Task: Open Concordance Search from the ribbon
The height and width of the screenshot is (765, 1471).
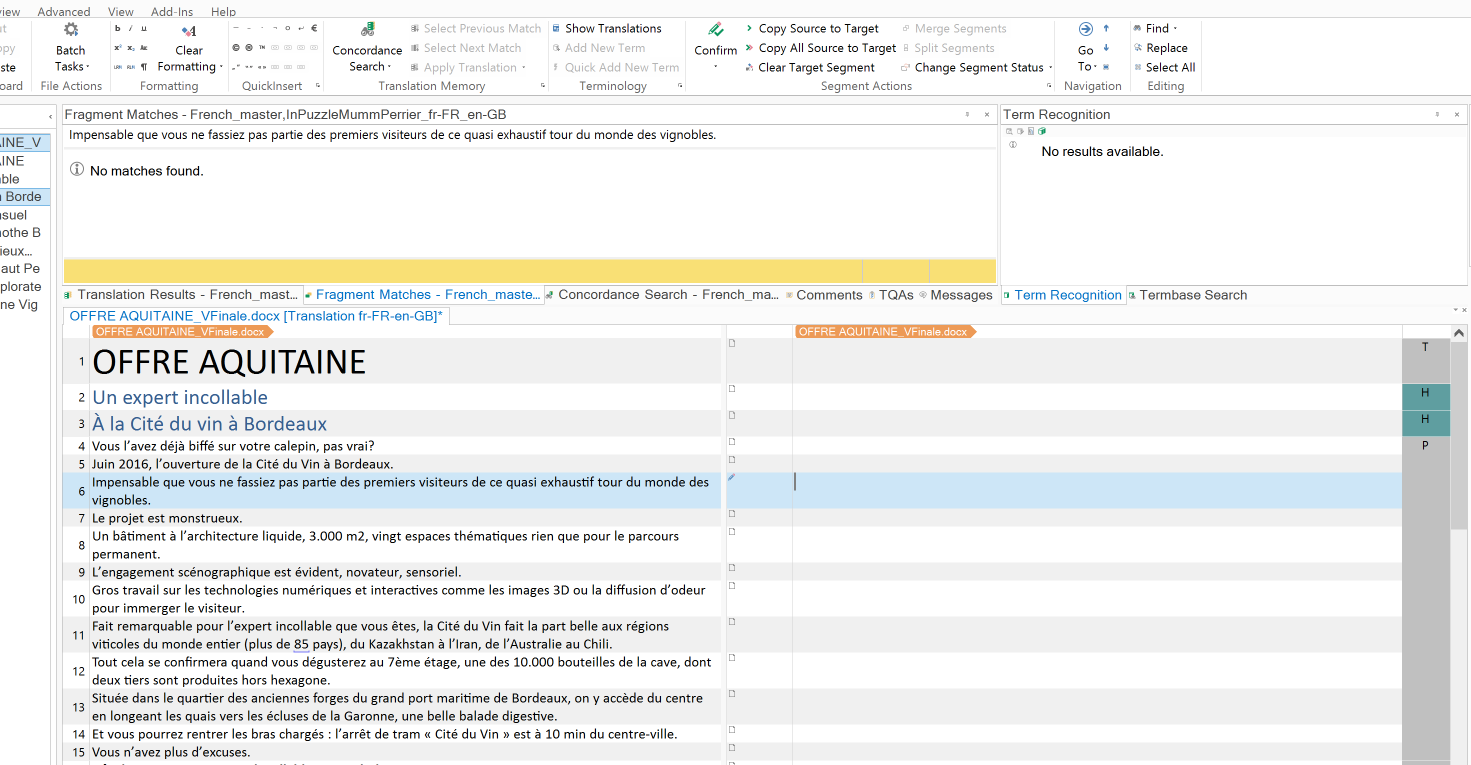Action: [367, 50]
